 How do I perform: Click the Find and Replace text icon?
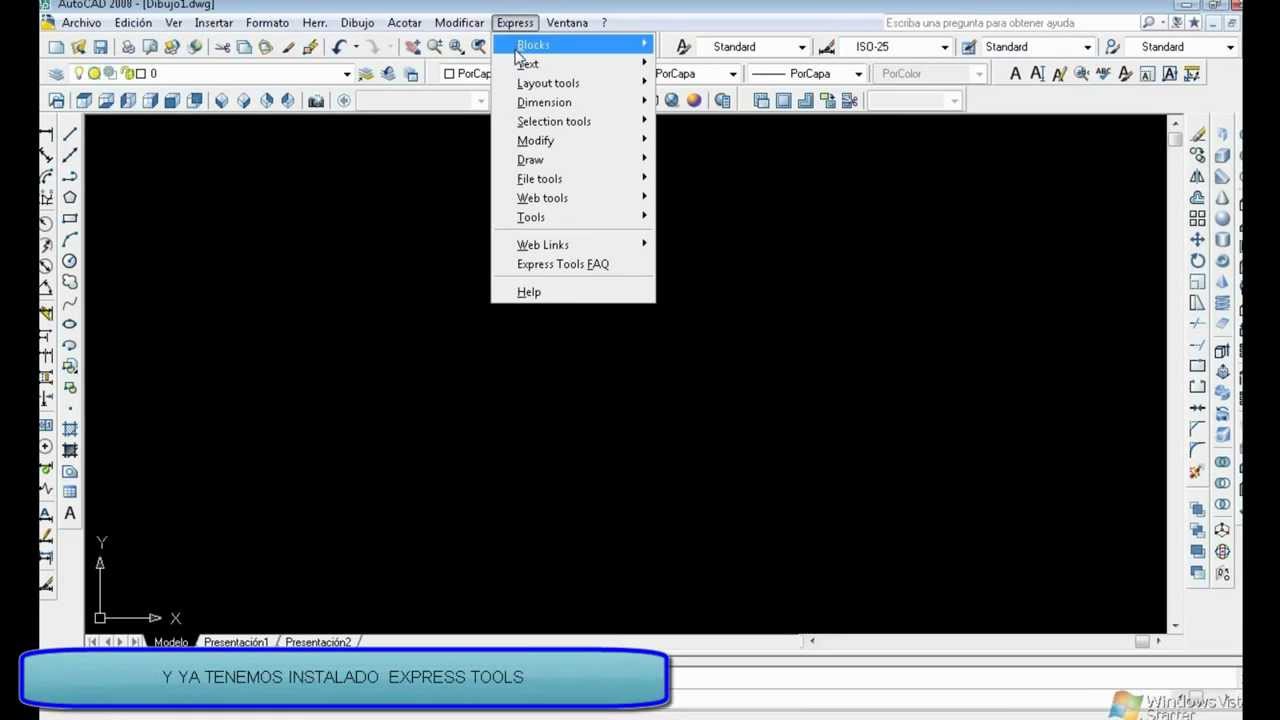tap(1081, 73)
